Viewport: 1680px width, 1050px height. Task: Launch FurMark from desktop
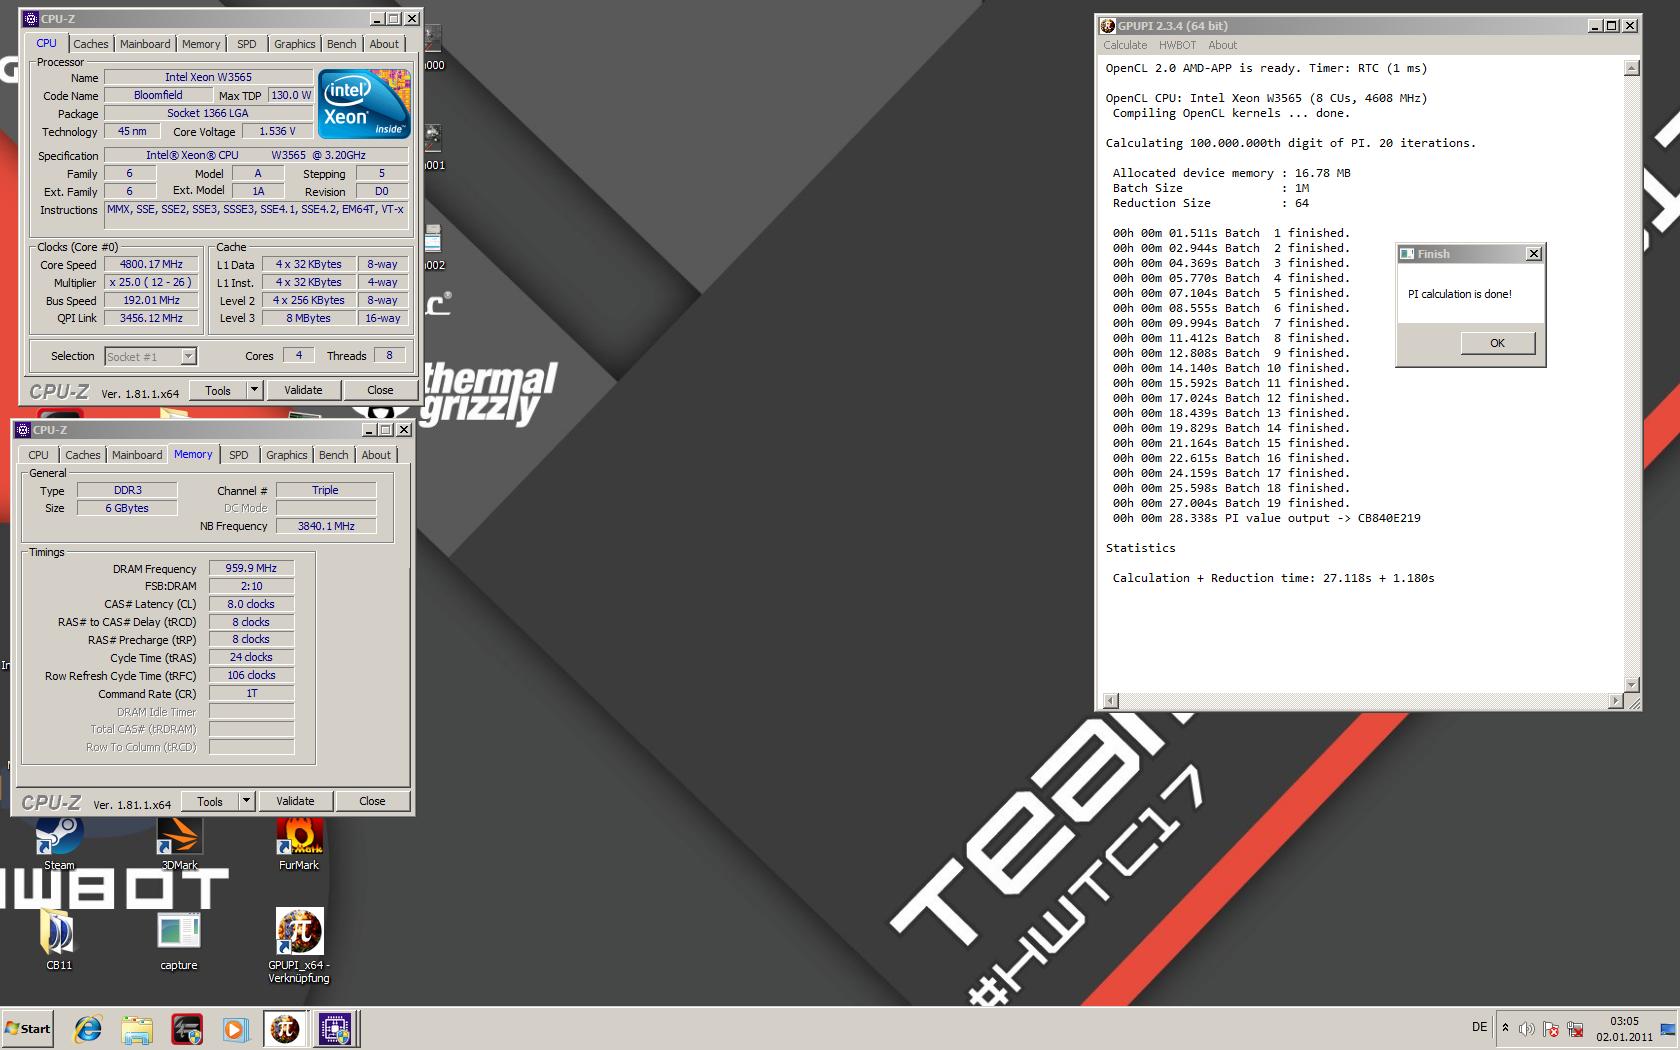(x=299, y=843)
